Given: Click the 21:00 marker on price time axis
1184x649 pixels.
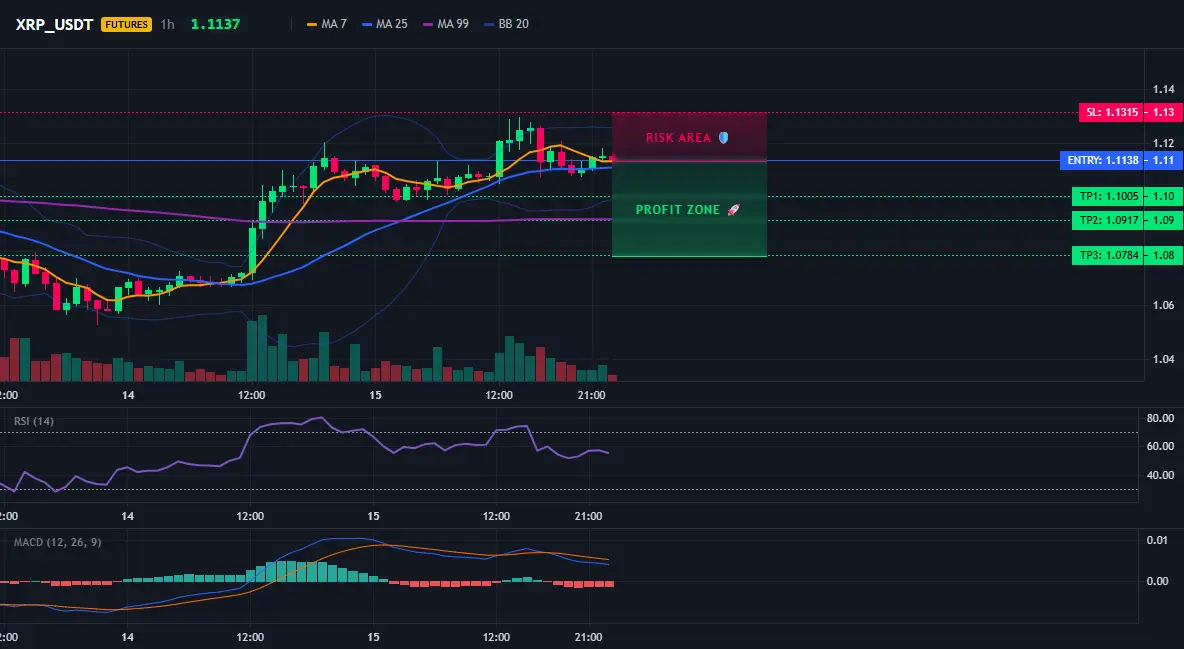Looking at the screenshot, I should tap(591, 395).
